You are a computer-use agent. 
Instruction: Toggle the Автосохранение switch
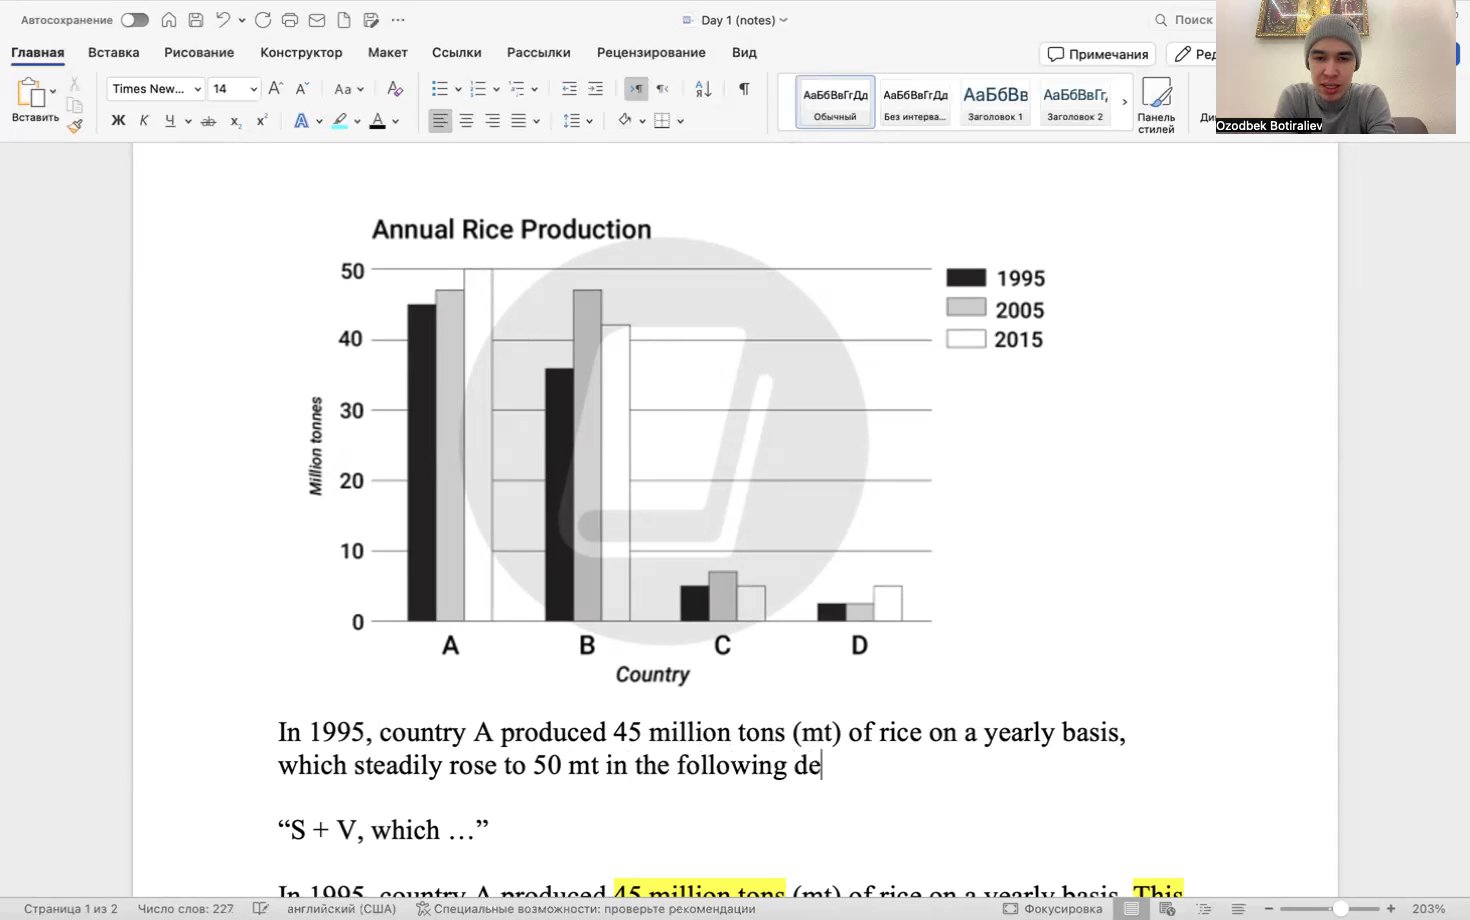(135, 19)
